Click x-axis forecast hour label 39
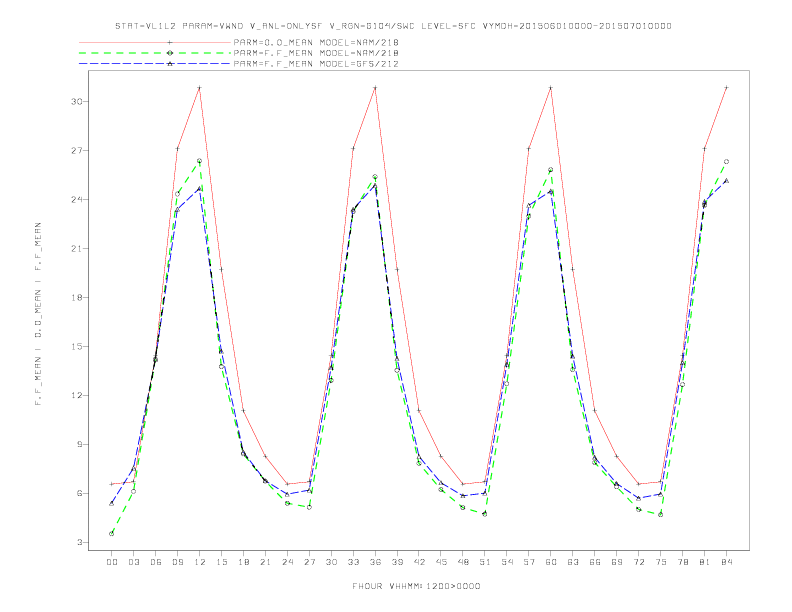792x612 pixels. tap(397, 562)
